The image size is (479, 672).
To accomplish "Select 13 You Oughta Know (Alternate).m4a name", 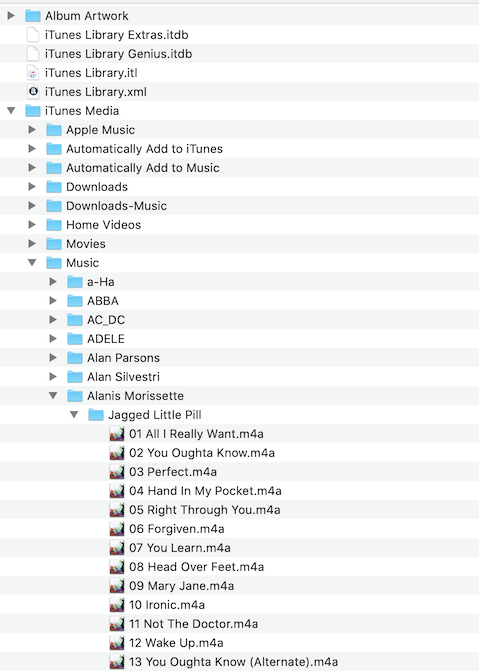I will (x=234, y=662).
